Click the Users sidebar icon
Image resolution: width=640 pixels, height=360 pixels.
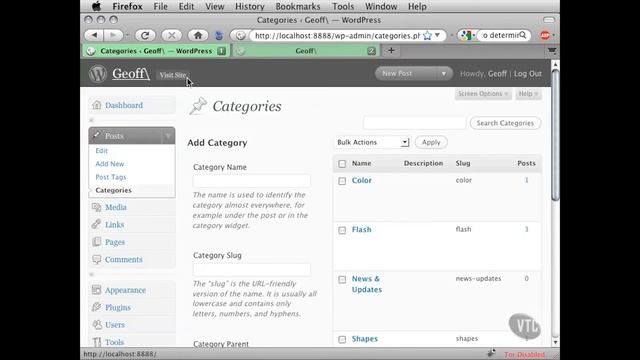click(96, 324)
